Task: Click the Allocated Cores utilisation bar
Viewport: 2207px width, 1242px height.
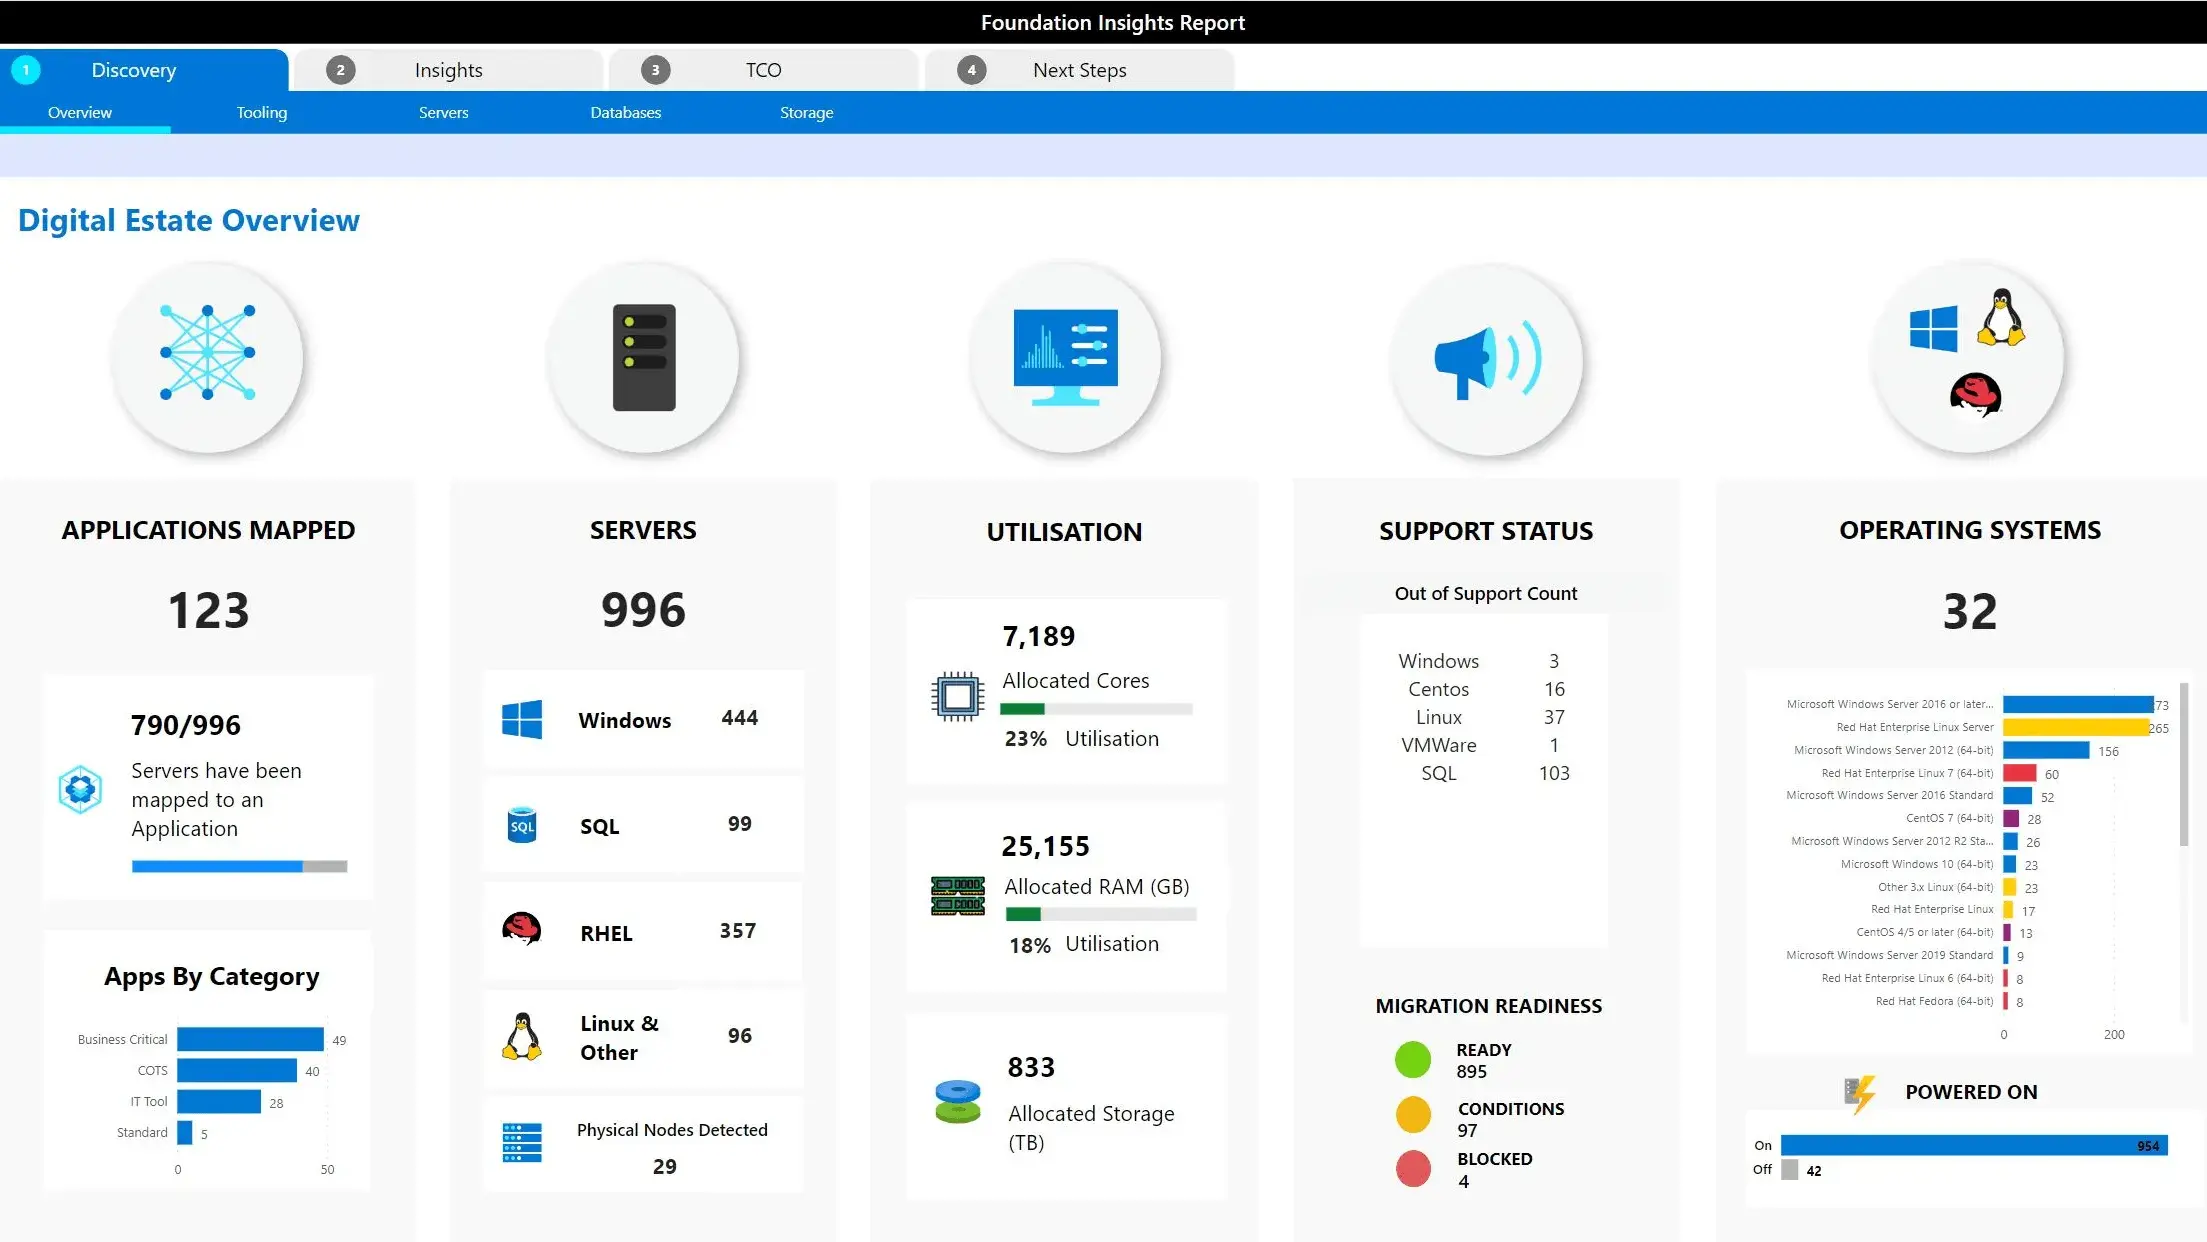Action: (1096, 709)
